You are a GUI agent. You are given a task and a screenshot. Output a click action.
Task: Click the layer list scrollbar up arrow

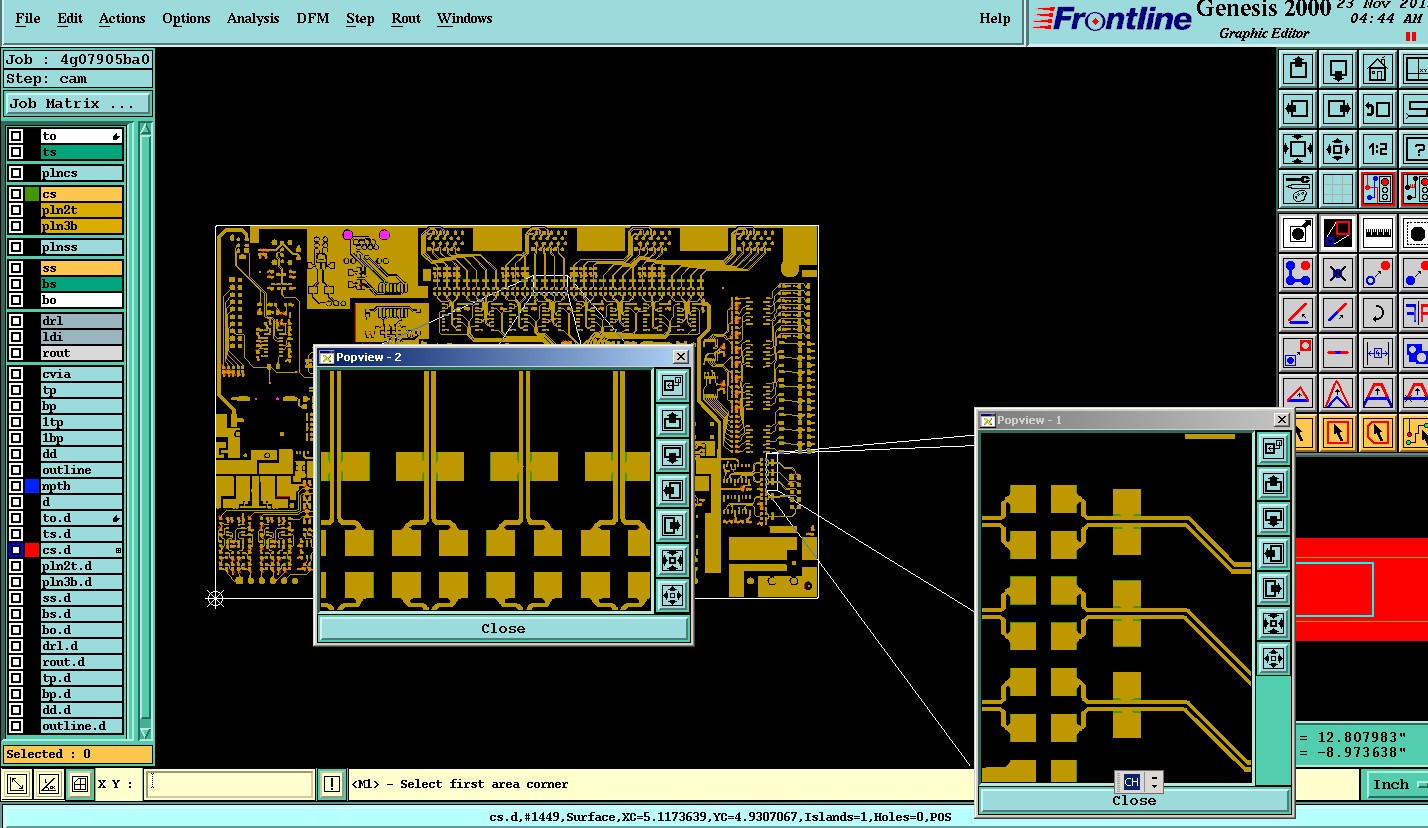[145, 130]
